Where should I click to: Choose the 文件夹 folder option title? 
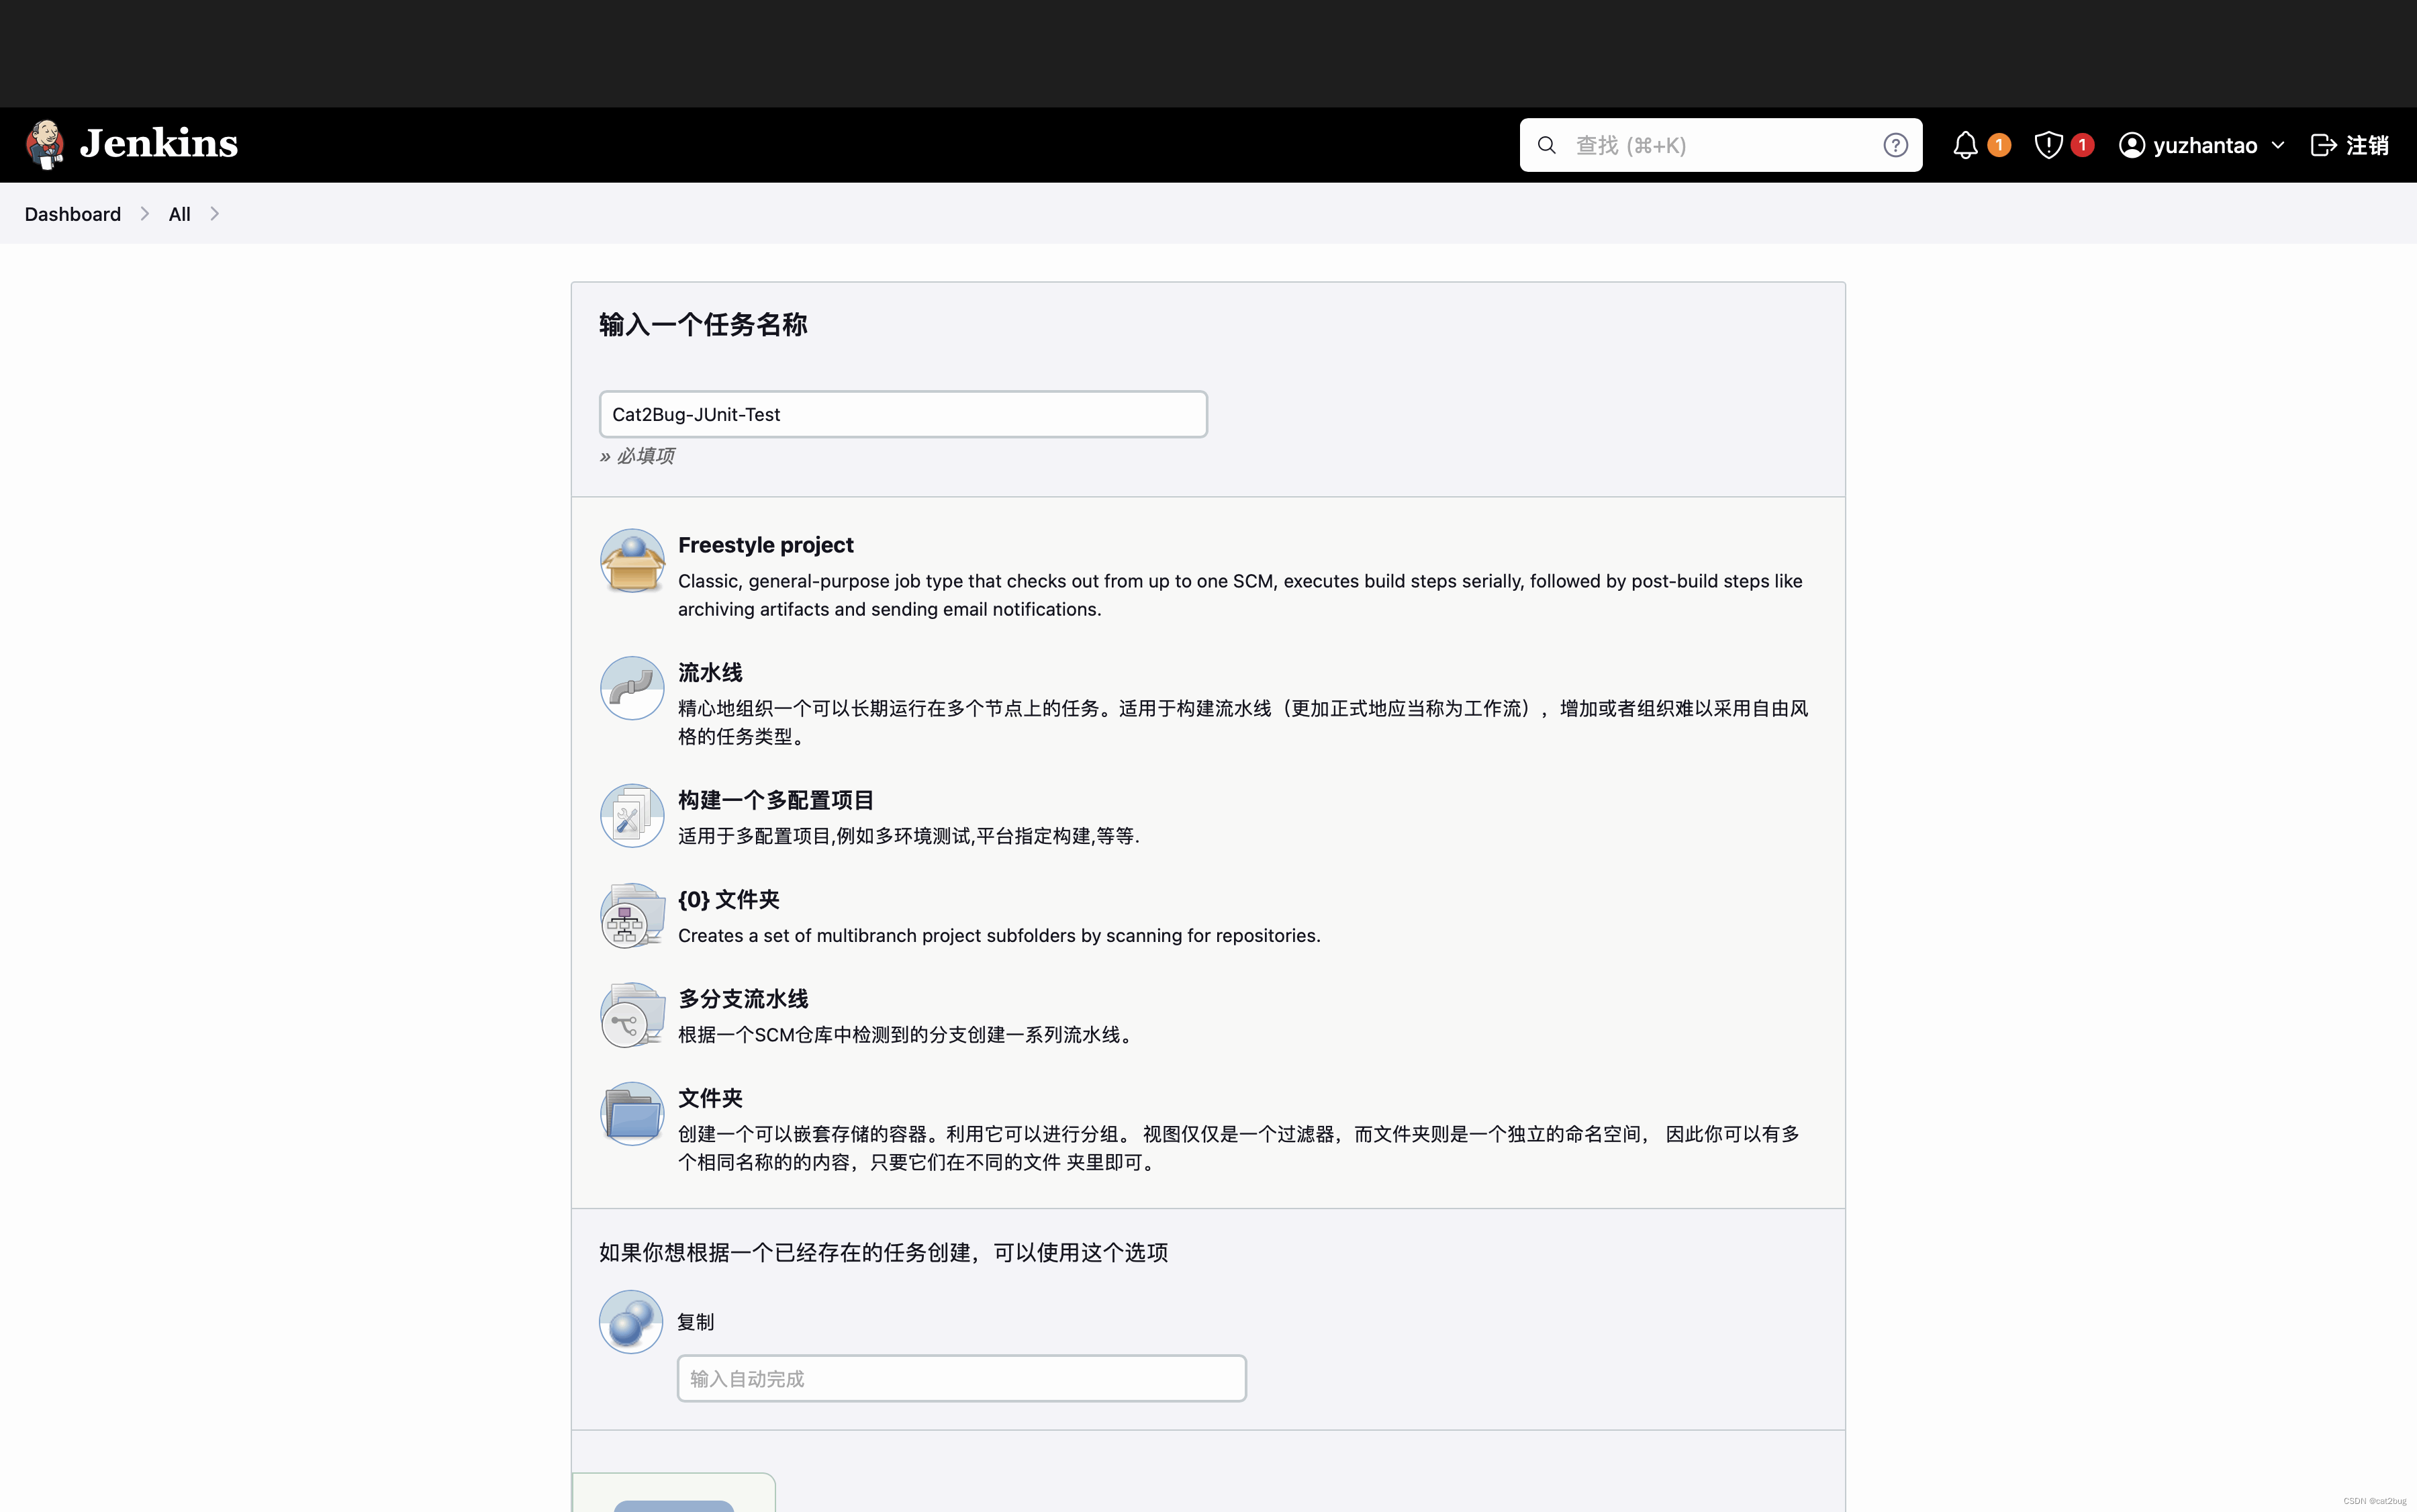709,1098
